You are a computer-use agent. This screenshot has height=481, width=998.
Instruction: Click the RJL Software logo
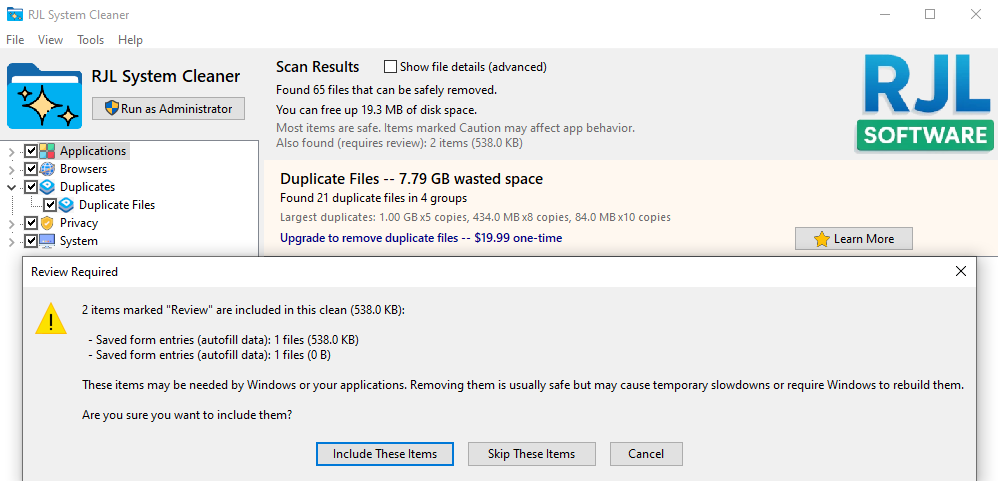926,102
